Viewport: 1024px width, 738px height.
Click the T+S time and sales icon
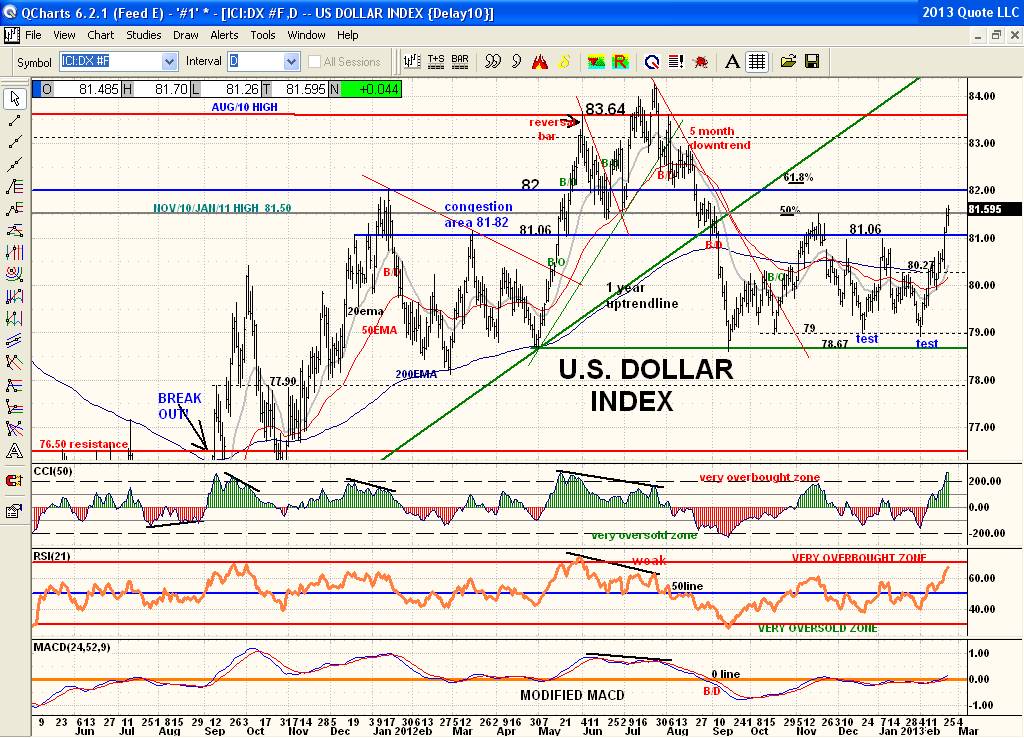436,61
